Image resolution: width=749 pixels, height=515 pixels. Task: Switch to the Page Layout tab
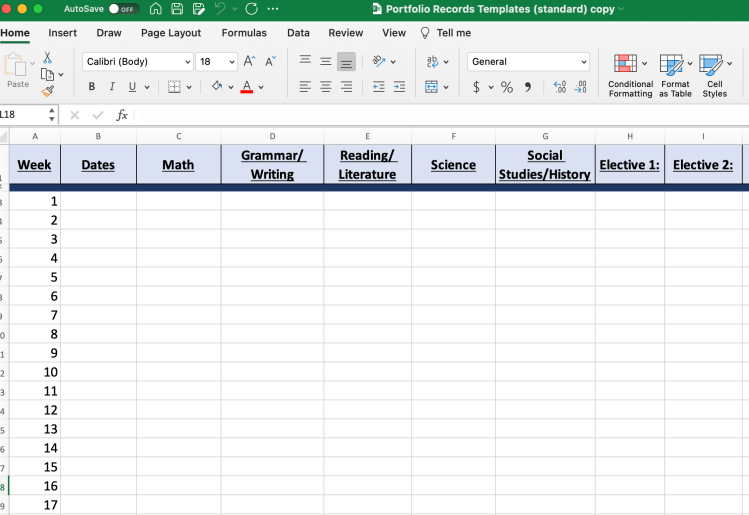click(x=171, y=33)
